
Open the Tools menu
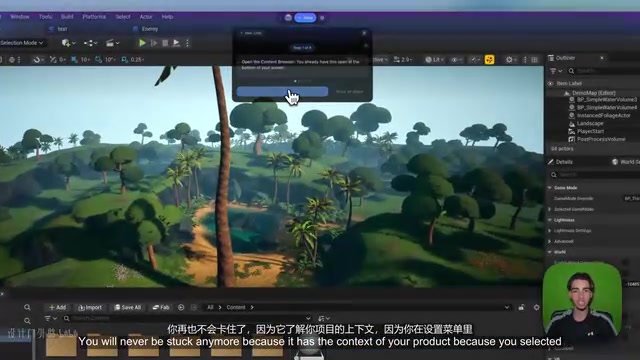tap(45, 17)
